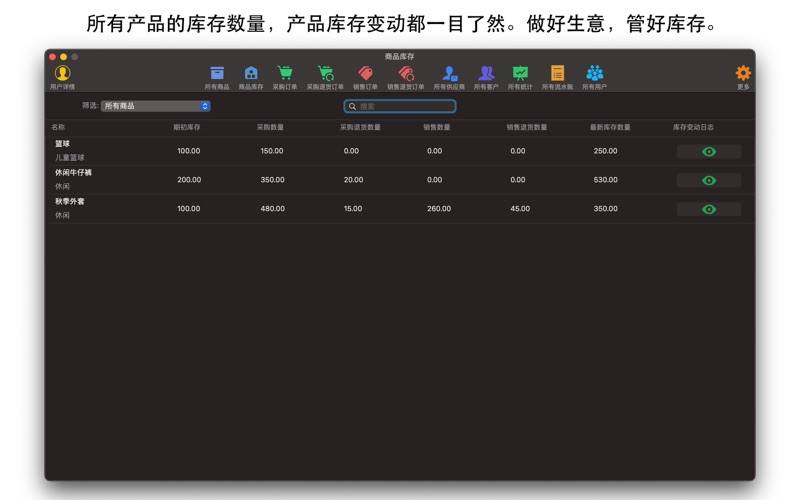
Task: Open 所有商品 all products toolbar icon
Action: [x=217, y=73]
